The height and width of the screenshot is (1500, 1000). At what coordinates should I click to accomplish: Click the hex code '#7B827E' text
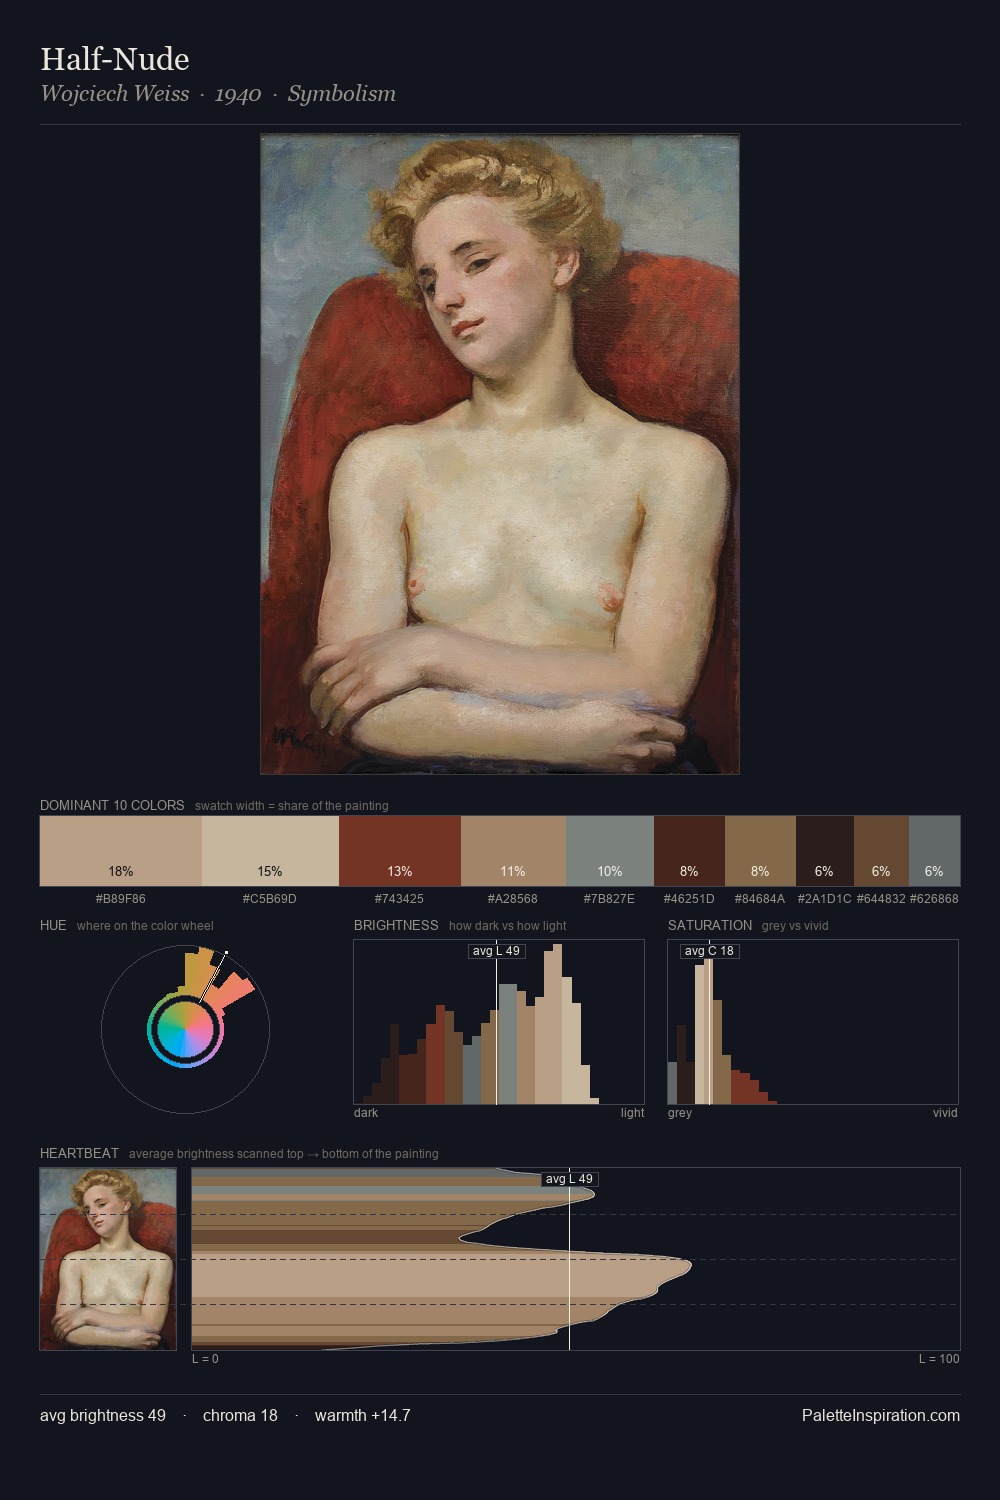click(610, 899)
